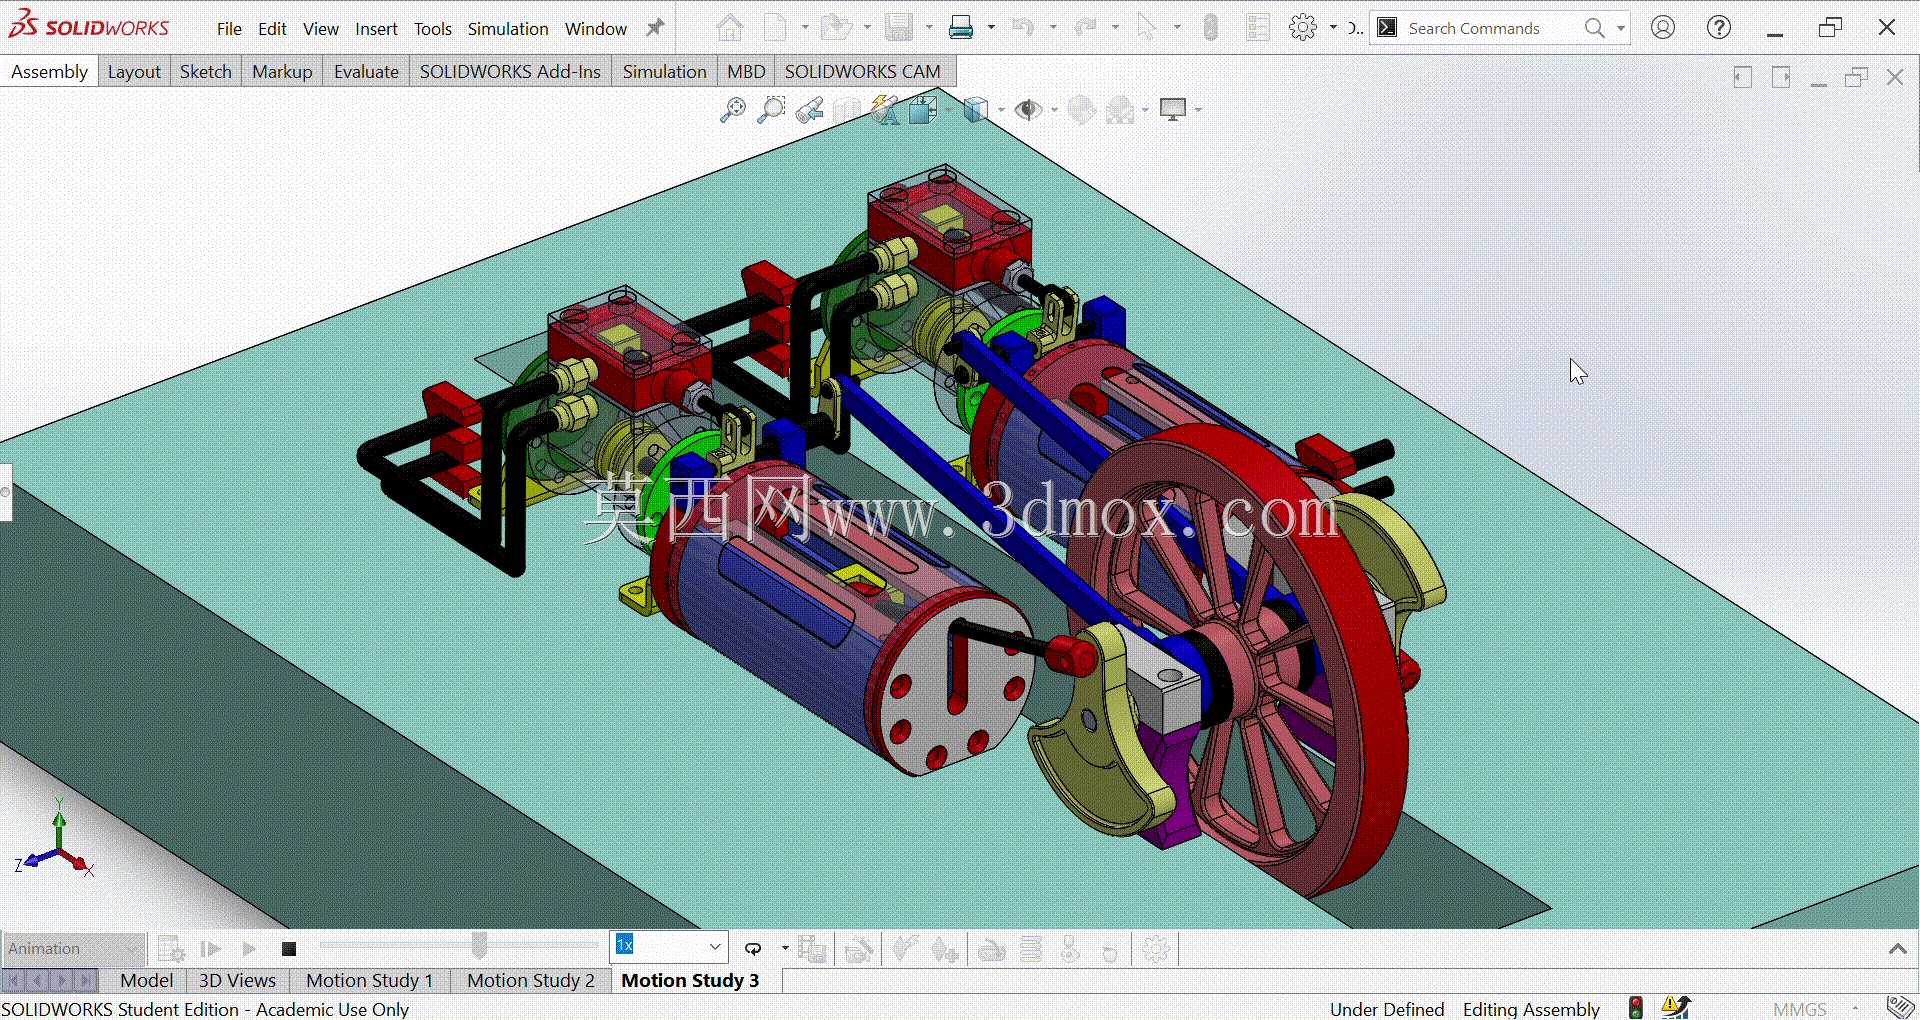
Task: Select Motion Study 1 tab
Action: tap(369, 981)
